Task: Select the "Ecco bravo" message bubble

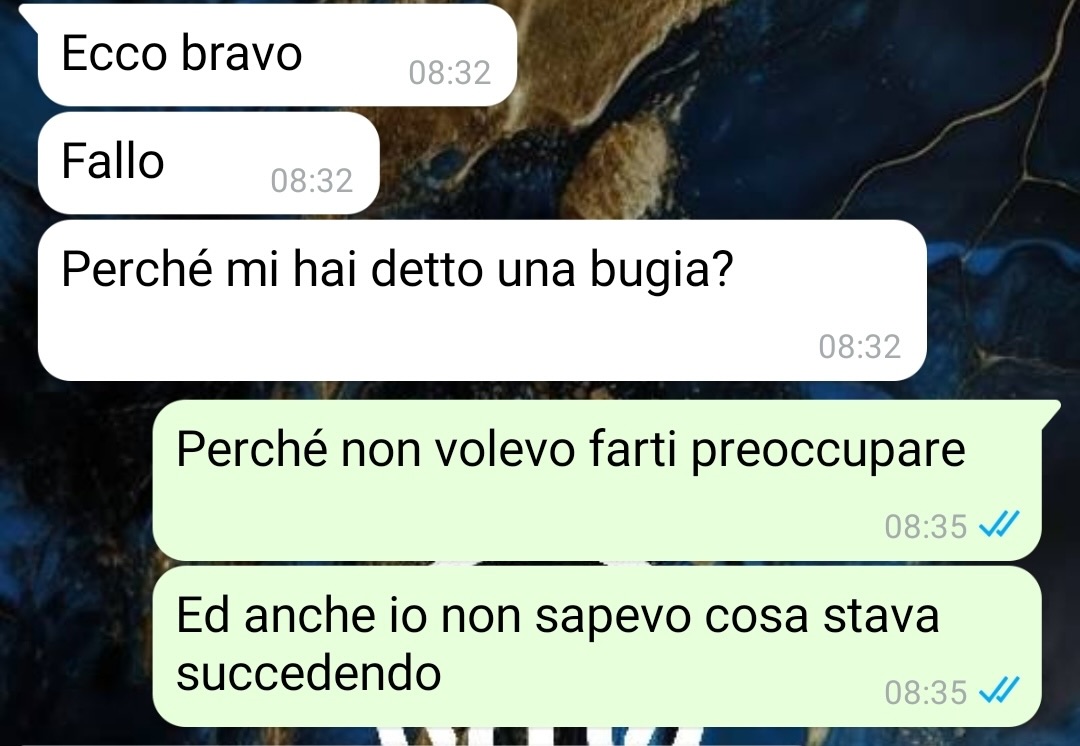Action: pyautogui.click(x=277, y=55)
